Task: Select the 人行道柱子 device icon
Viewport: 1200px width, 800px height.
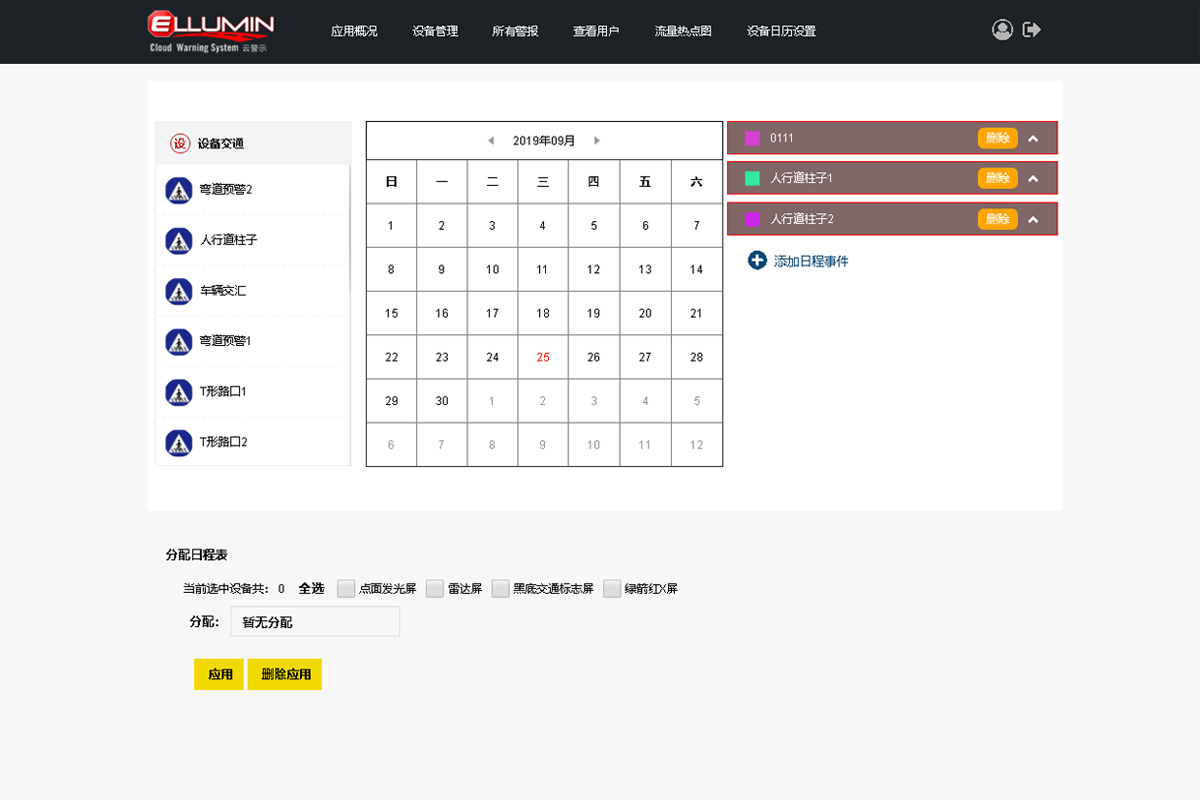Action: tap(179, 240)
